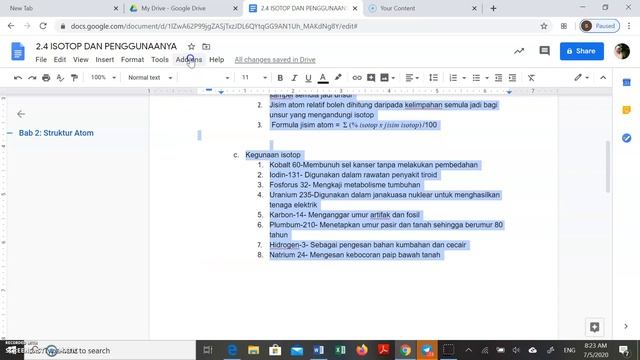The width and height of the screenshot is (640, 360).
Task: Toggle numbered list formatting
Action: [453, 78]
